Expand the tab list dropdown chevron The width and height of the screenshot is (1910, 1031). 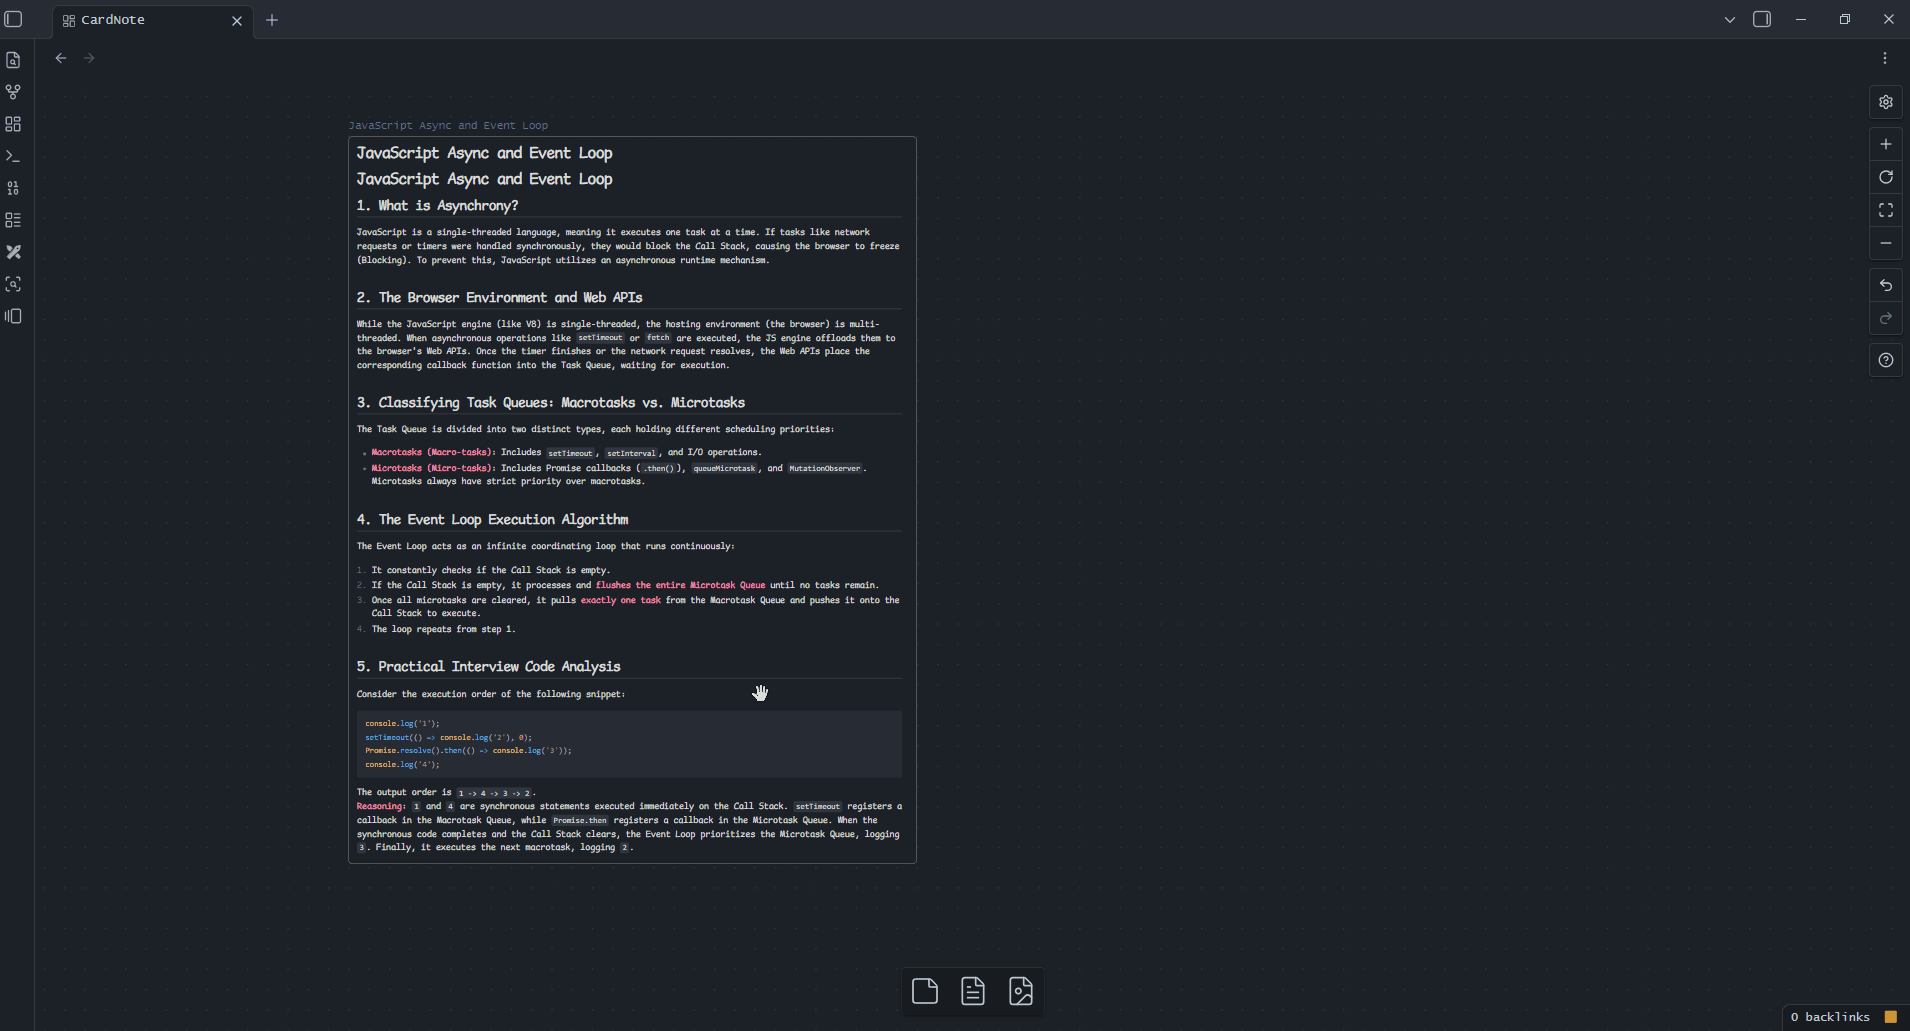(x=1730, y=19)
